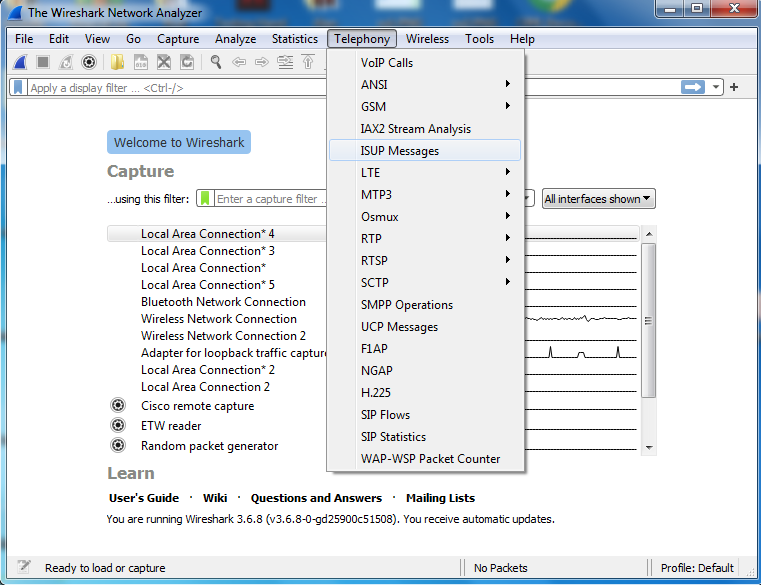The width and height of the screenshot is (761, 585).
Task: Click the go to specific packet icon
Action: pos(285,62)
